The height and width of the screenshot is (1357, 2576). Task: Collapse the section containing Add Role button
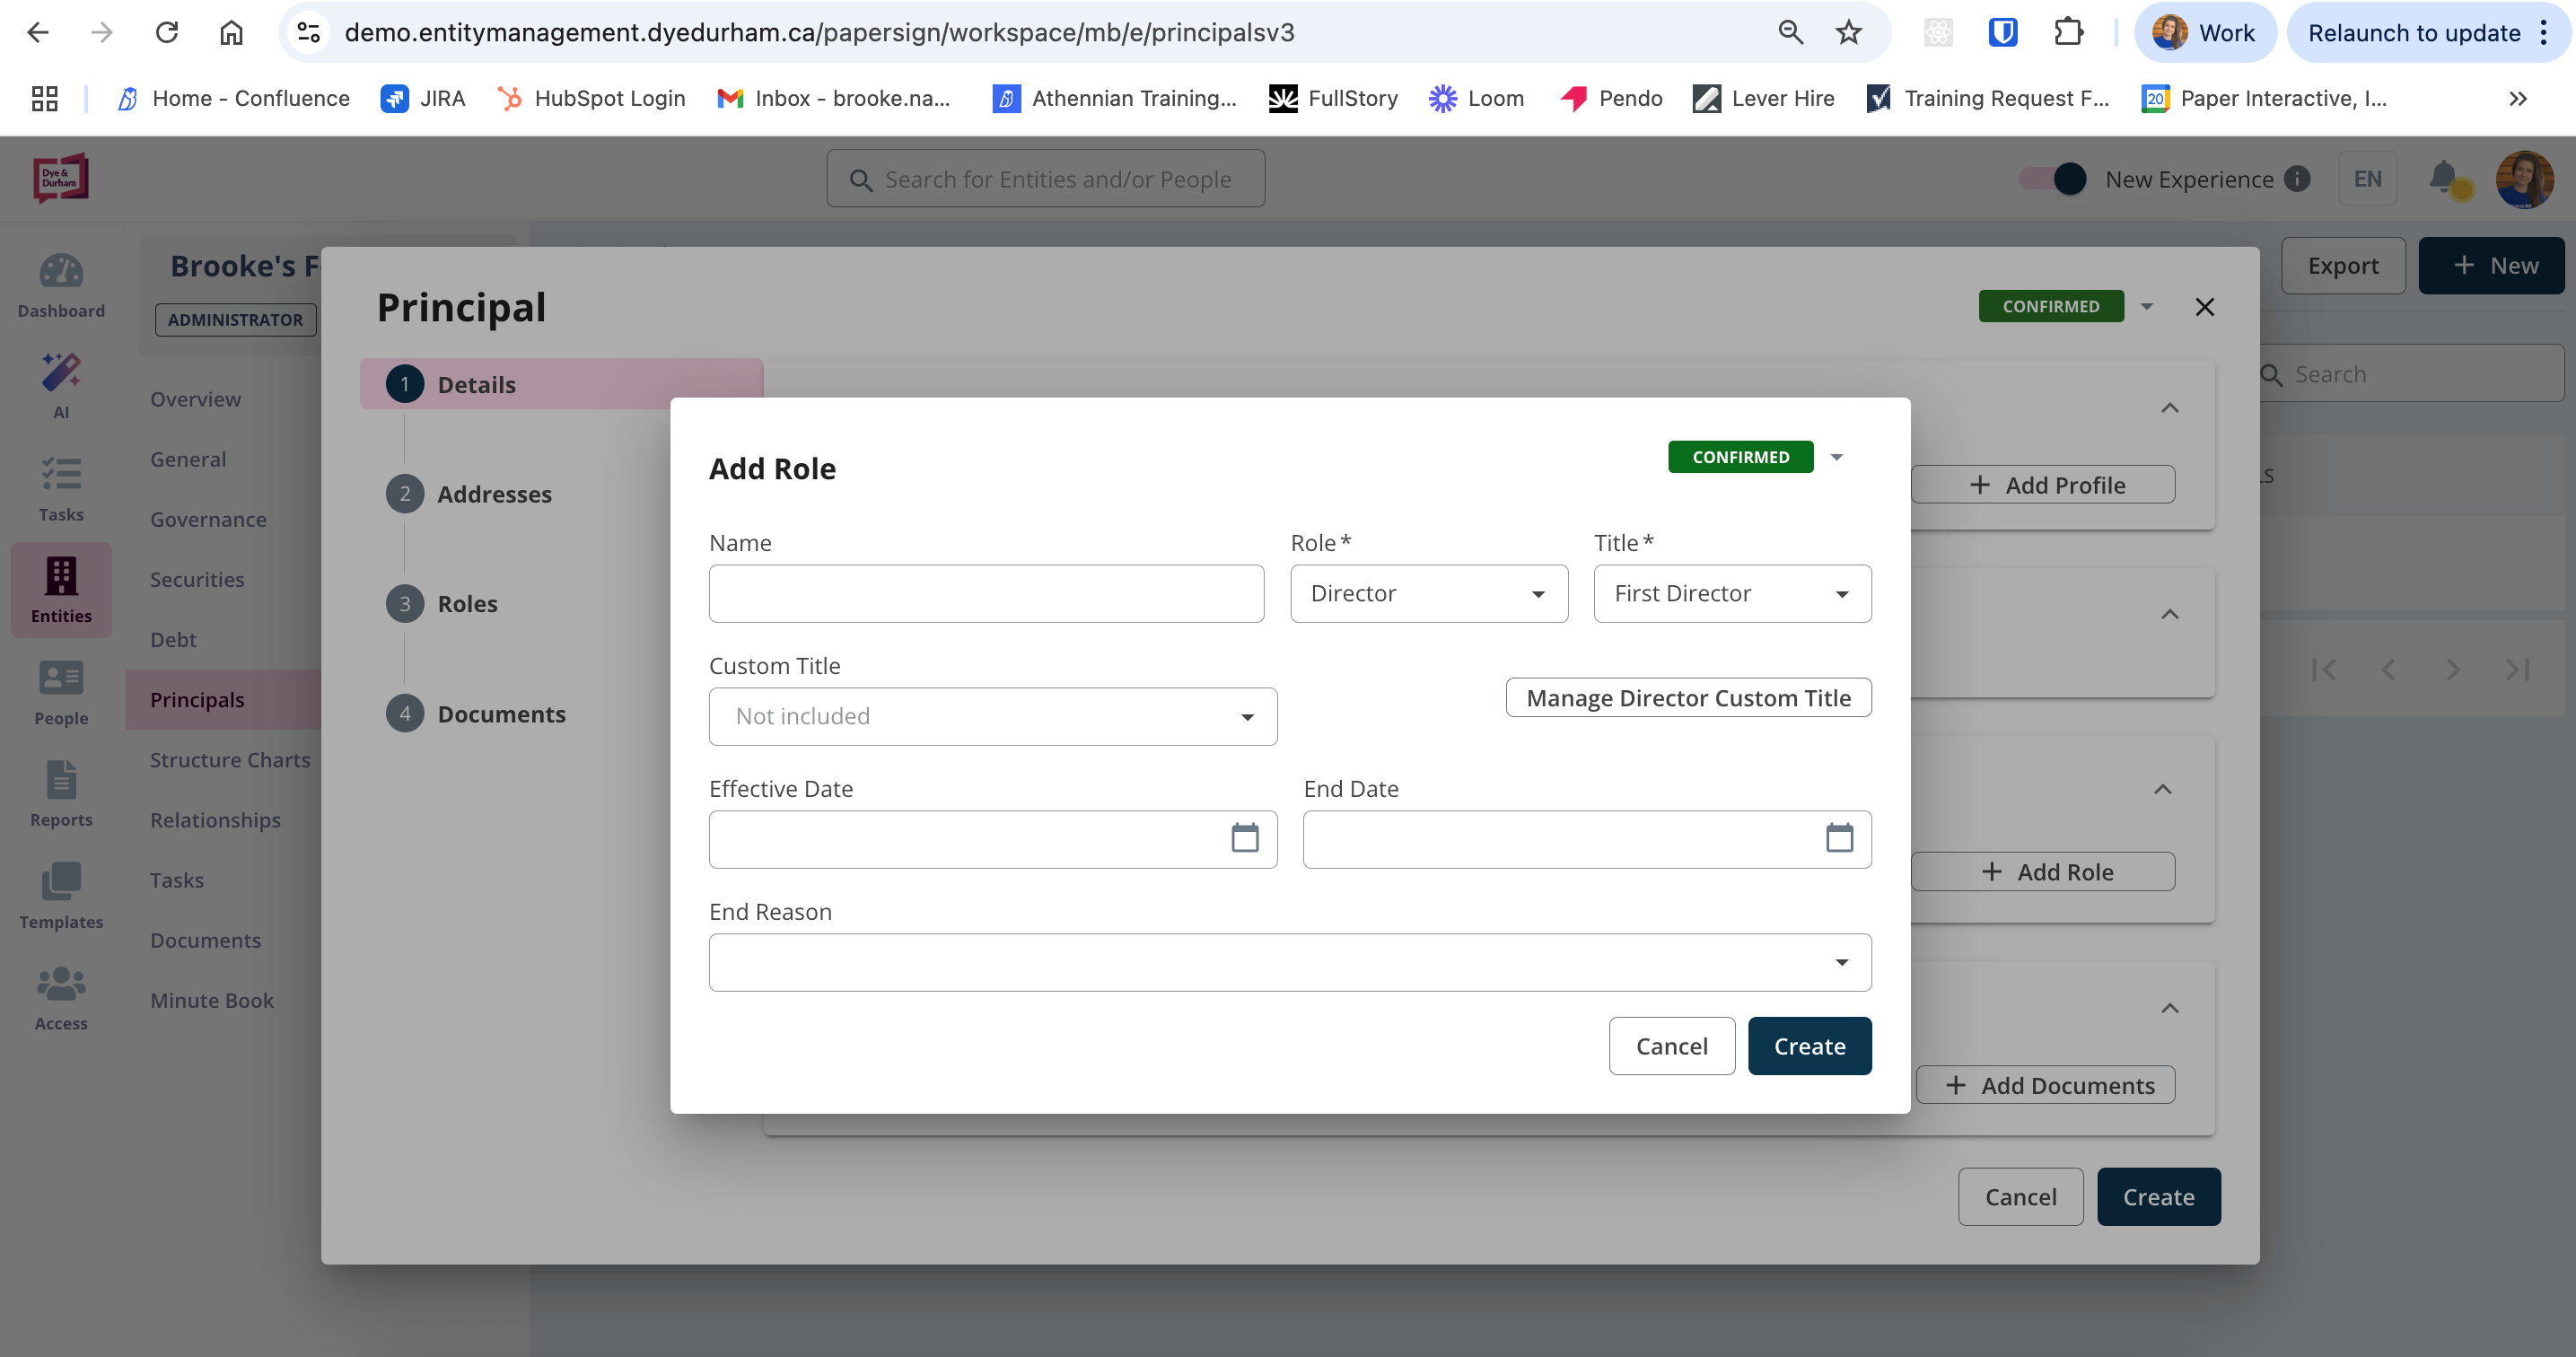point(2162,789)
